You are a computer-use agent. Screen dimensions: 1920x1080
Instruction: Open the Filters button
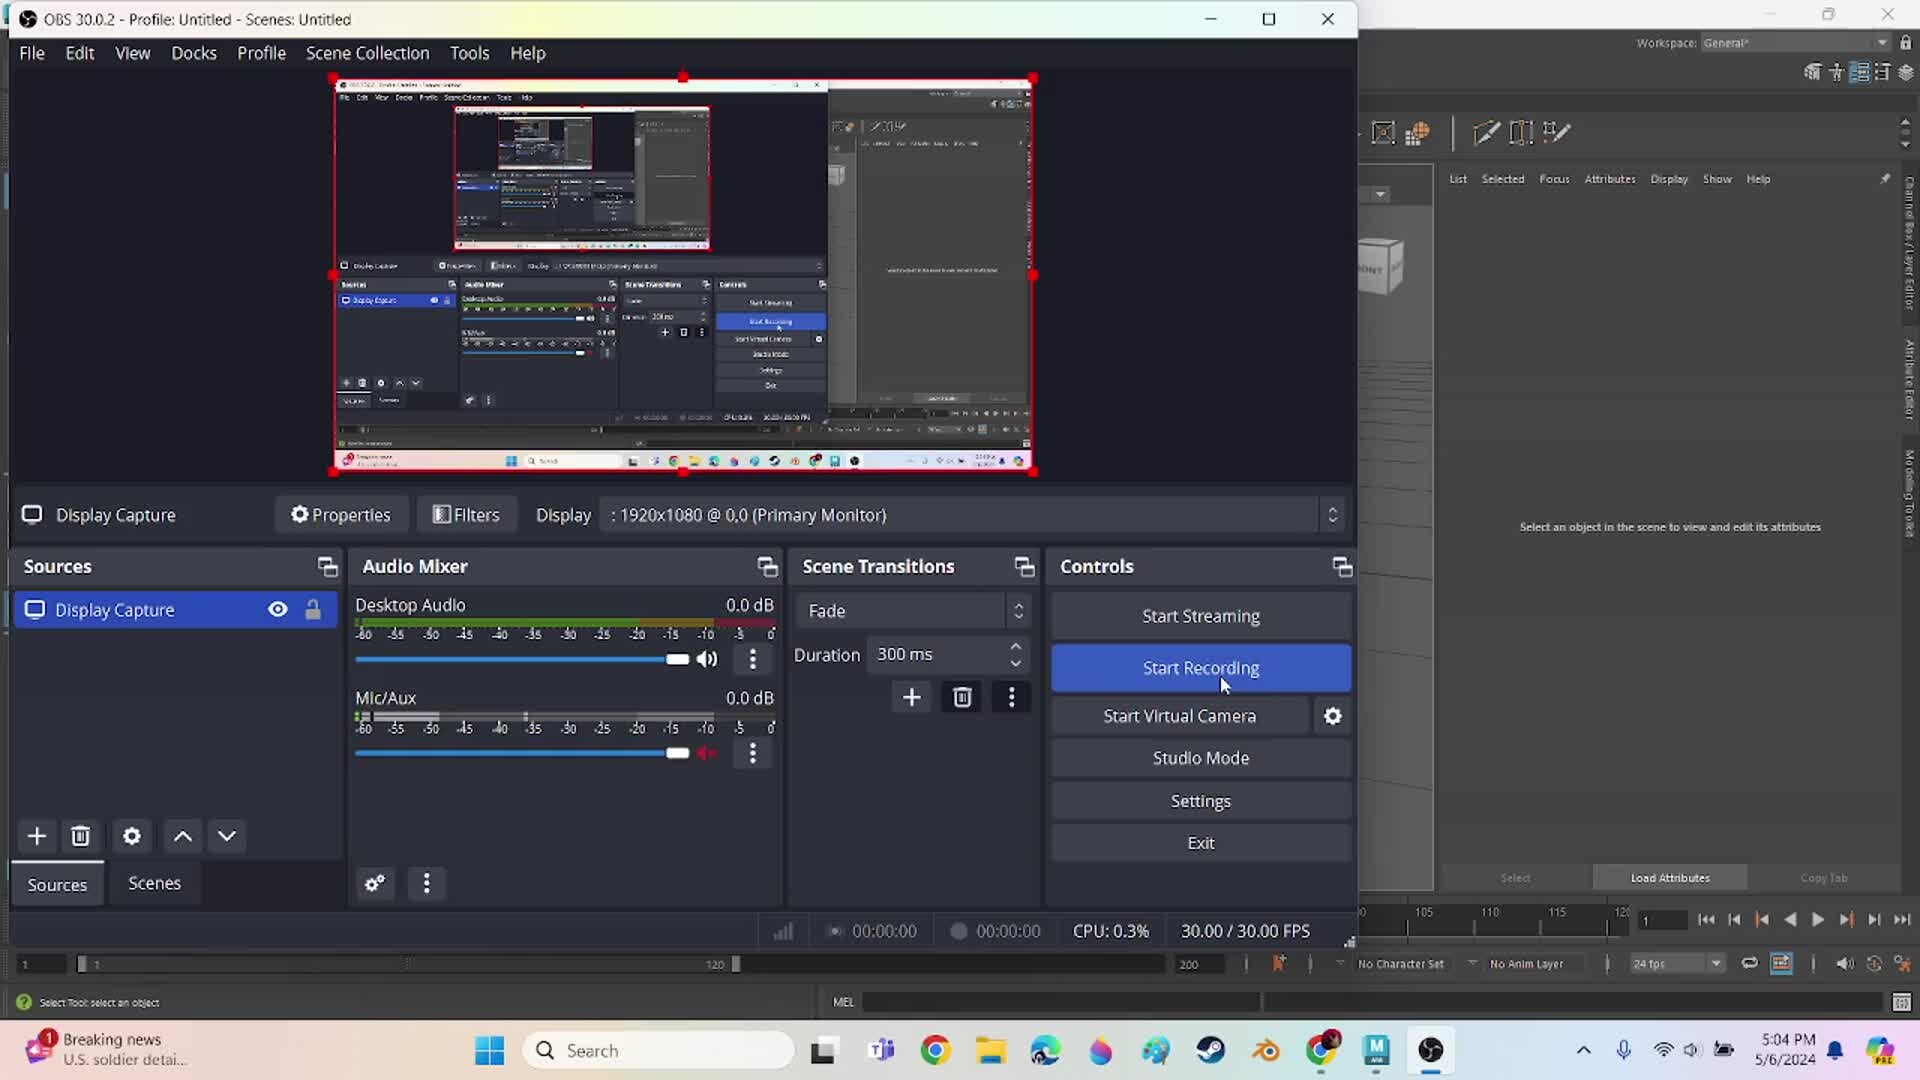466,515
